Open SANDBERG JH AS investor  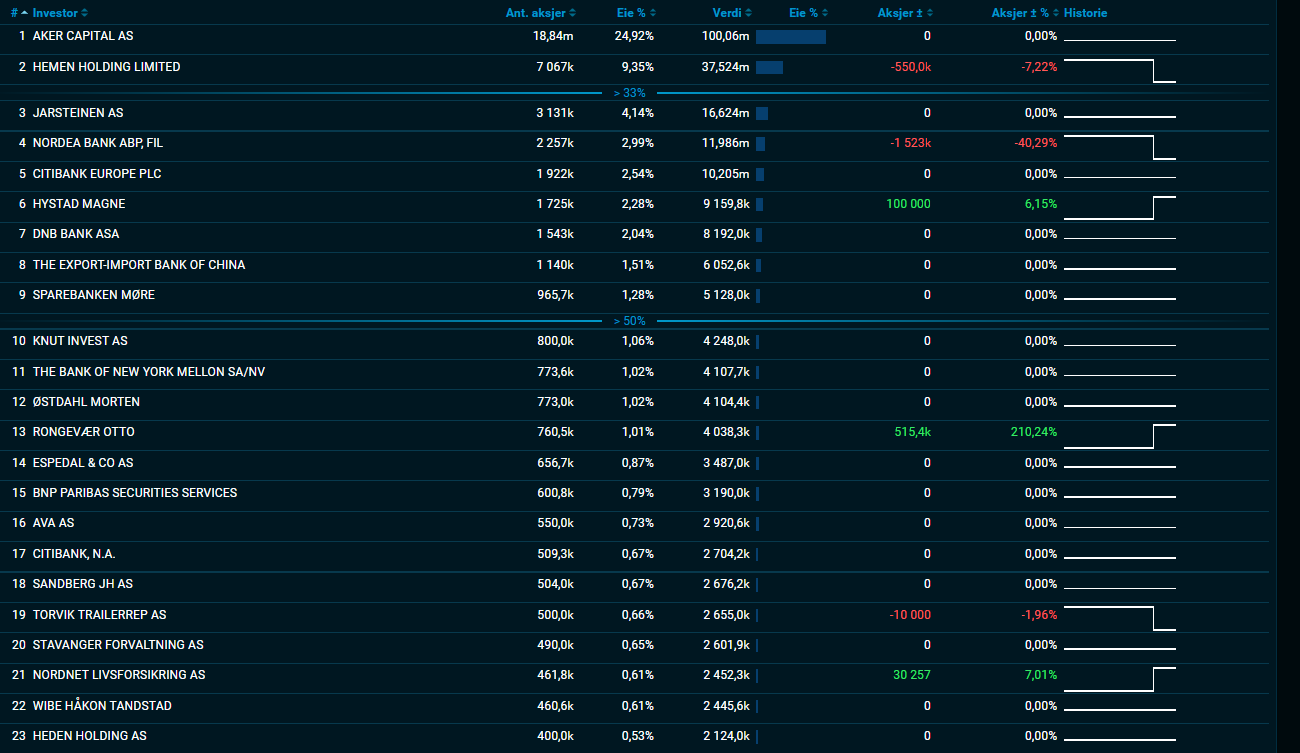(83, 584)
